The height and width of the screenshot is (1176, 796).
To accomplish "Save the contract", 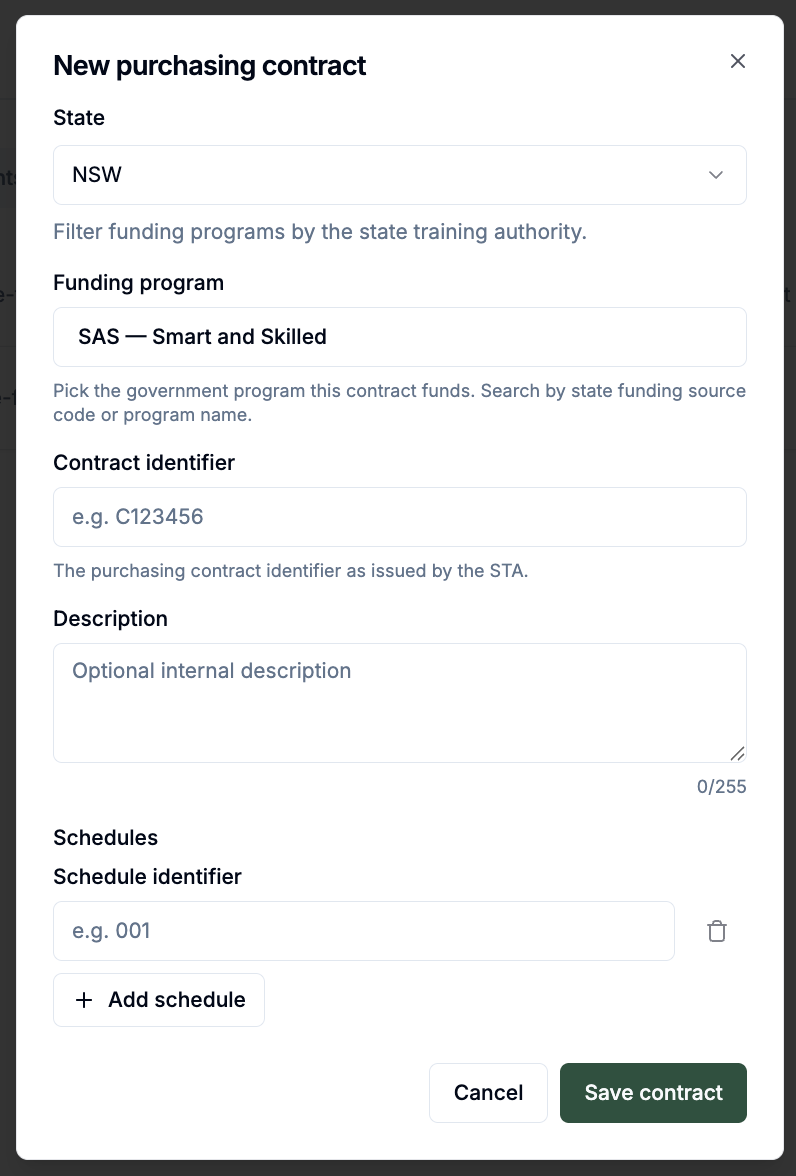I will pos(653,1093).
